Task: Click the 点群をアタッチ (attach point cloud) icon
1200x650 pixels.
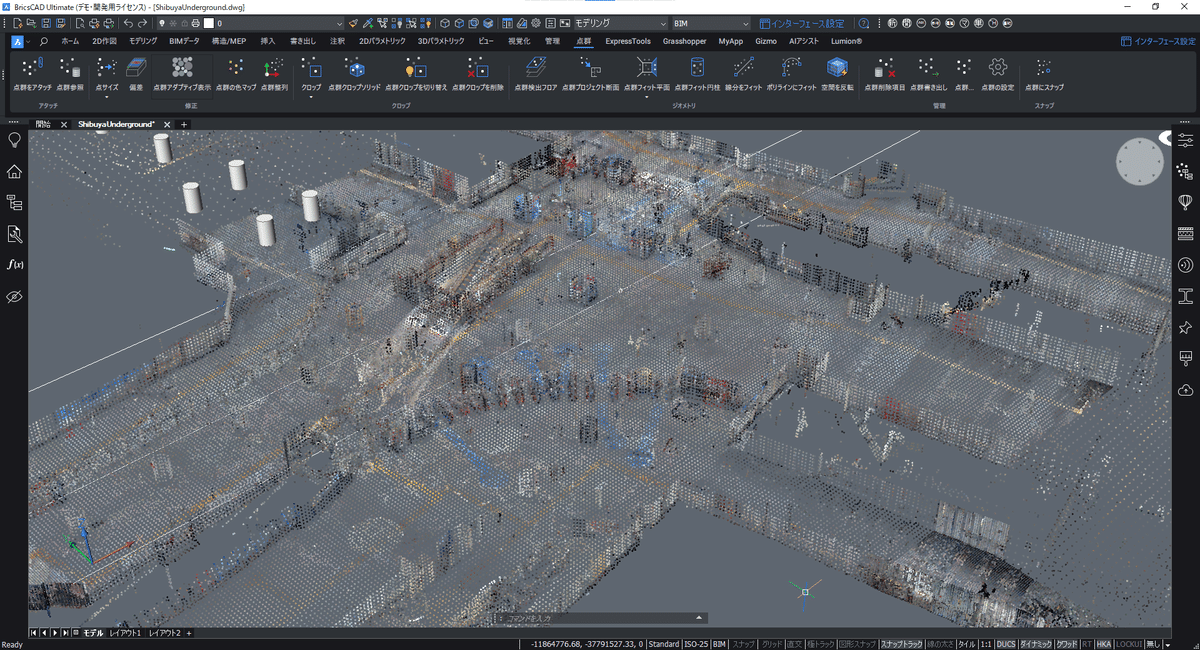Action: pyautogui.click(x=32, y=68)
